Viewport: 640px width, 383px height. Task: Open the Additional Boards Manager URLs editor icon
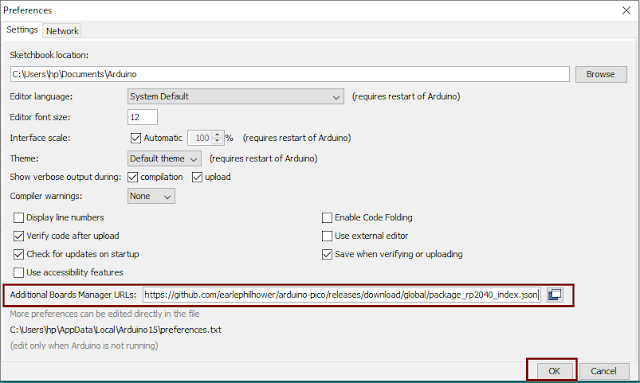tap(555, 294)
